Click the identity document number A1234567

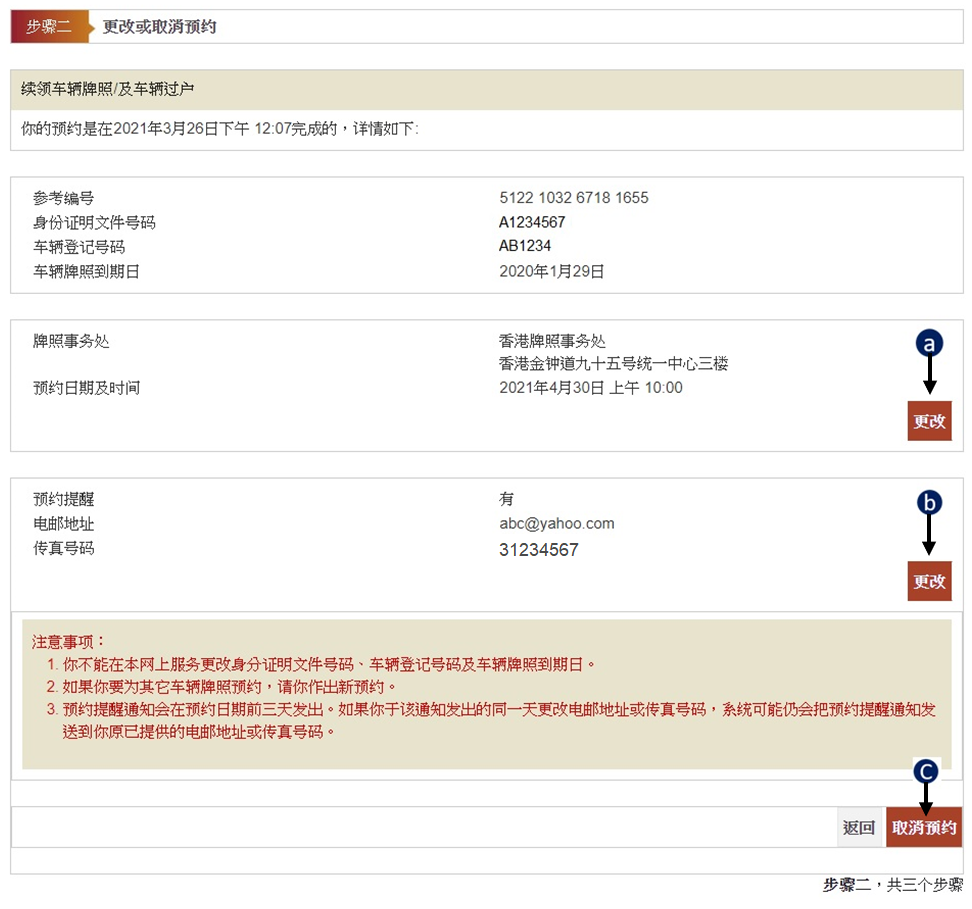532,222
